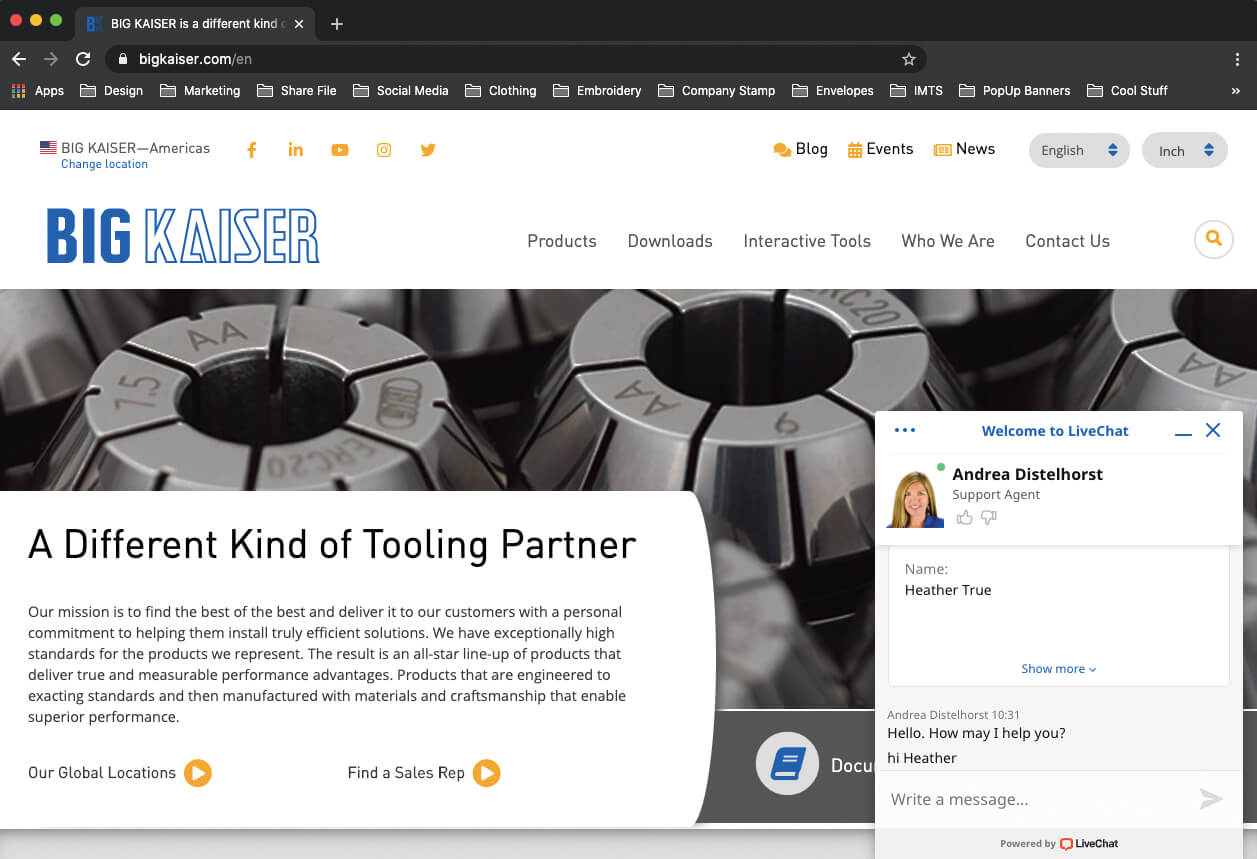Screen dimensions: 1257x859
Task: Rate agent with thumbs down icon
Action: point(989,517)
